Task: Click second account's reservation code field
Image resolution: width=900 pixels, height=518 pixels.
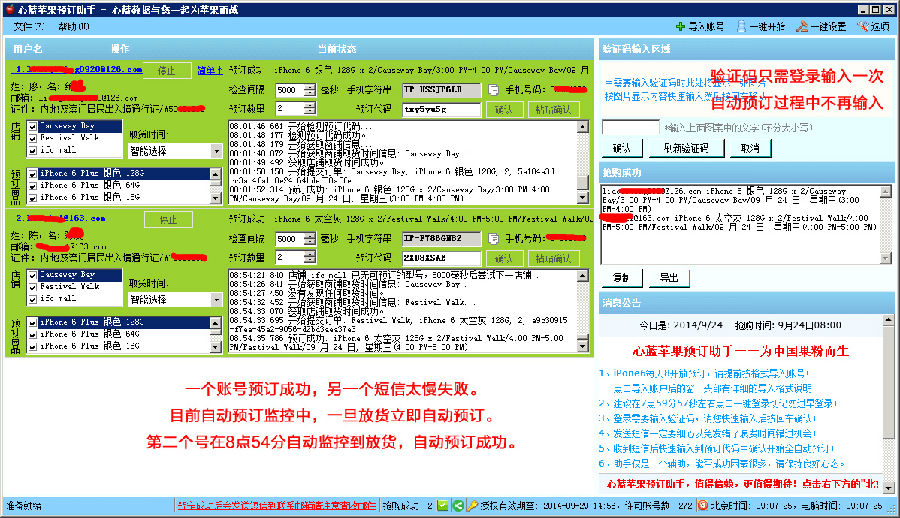Action: (x=441, y=258)
